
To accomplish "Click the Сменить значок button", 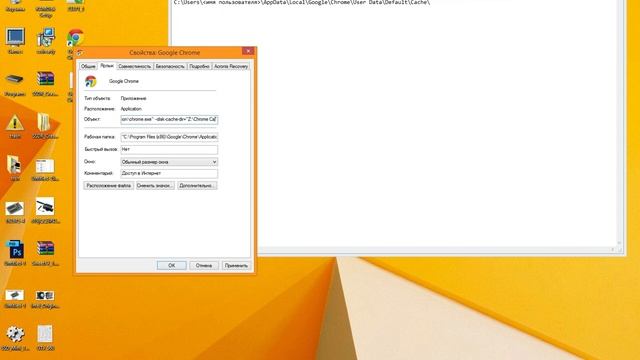I will point(155,186).
